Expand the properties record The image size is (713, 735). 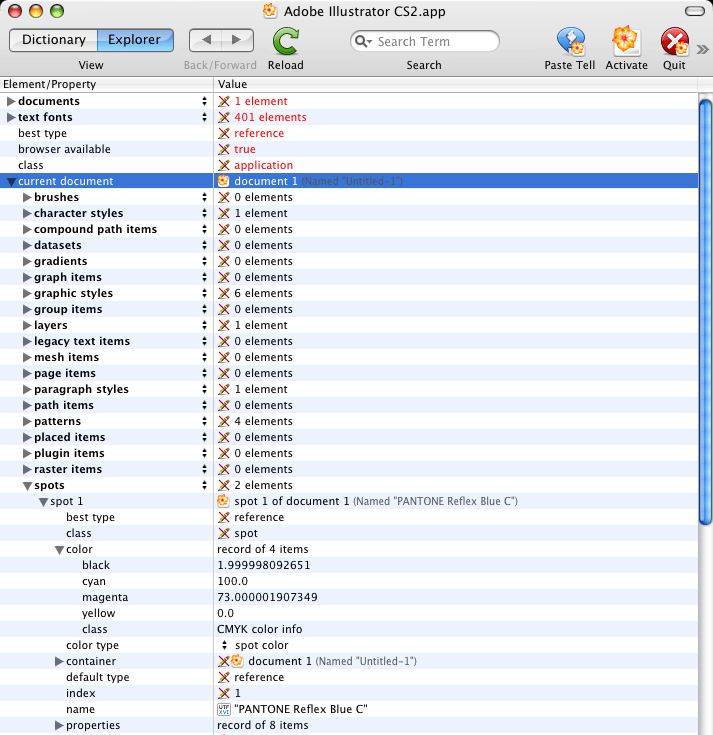[x=59, y=725]
